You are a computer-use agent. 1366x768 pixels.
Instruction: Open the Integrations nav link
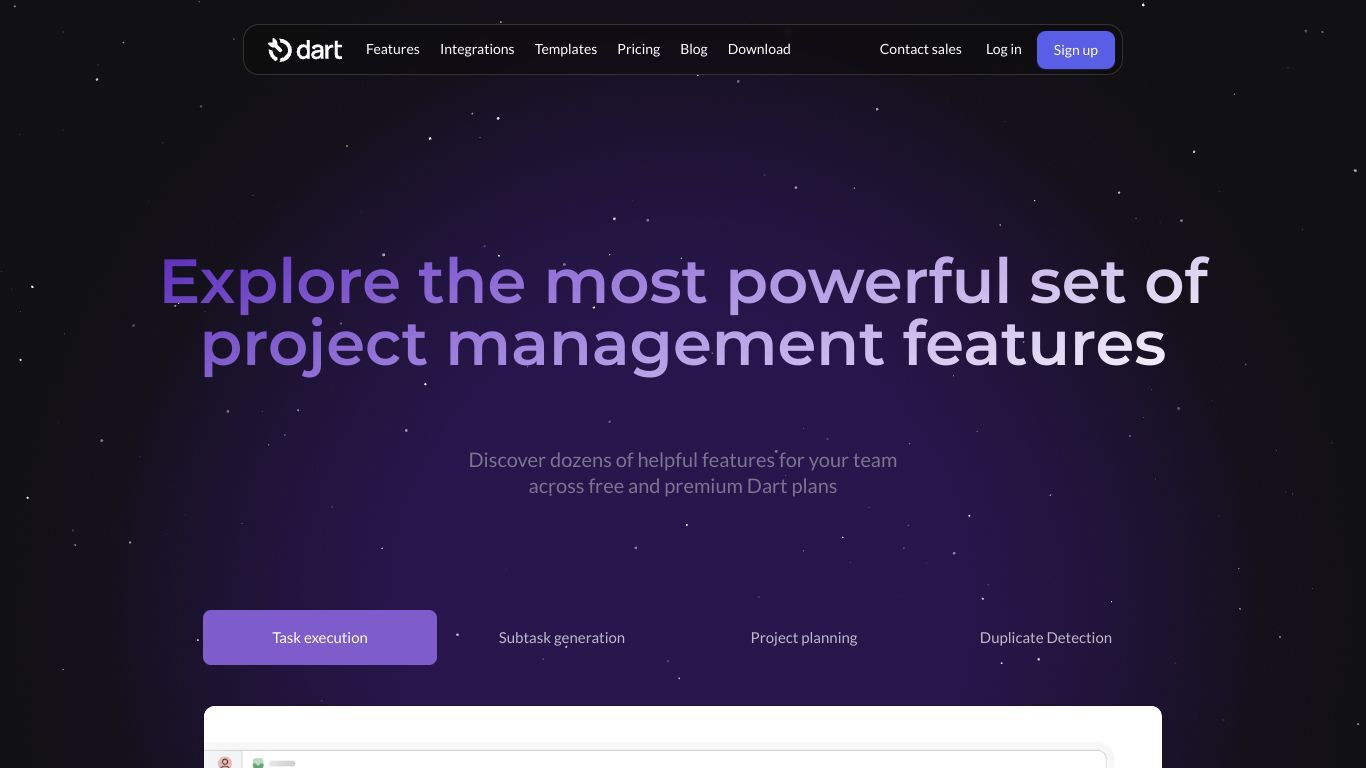(477, 49)
